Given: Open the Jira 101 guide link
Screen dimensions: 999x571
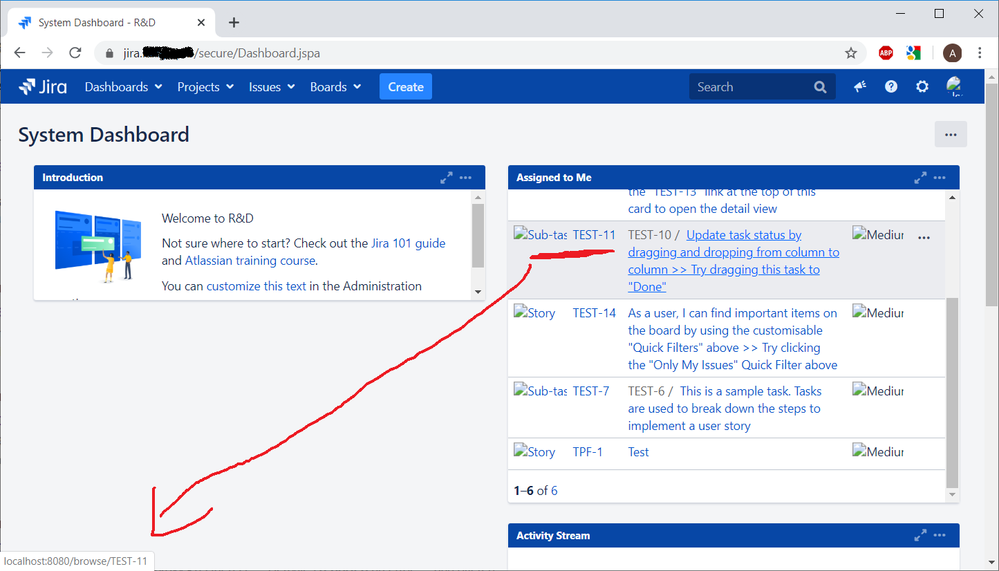Looking at the screenshot, I should (408, 243).
